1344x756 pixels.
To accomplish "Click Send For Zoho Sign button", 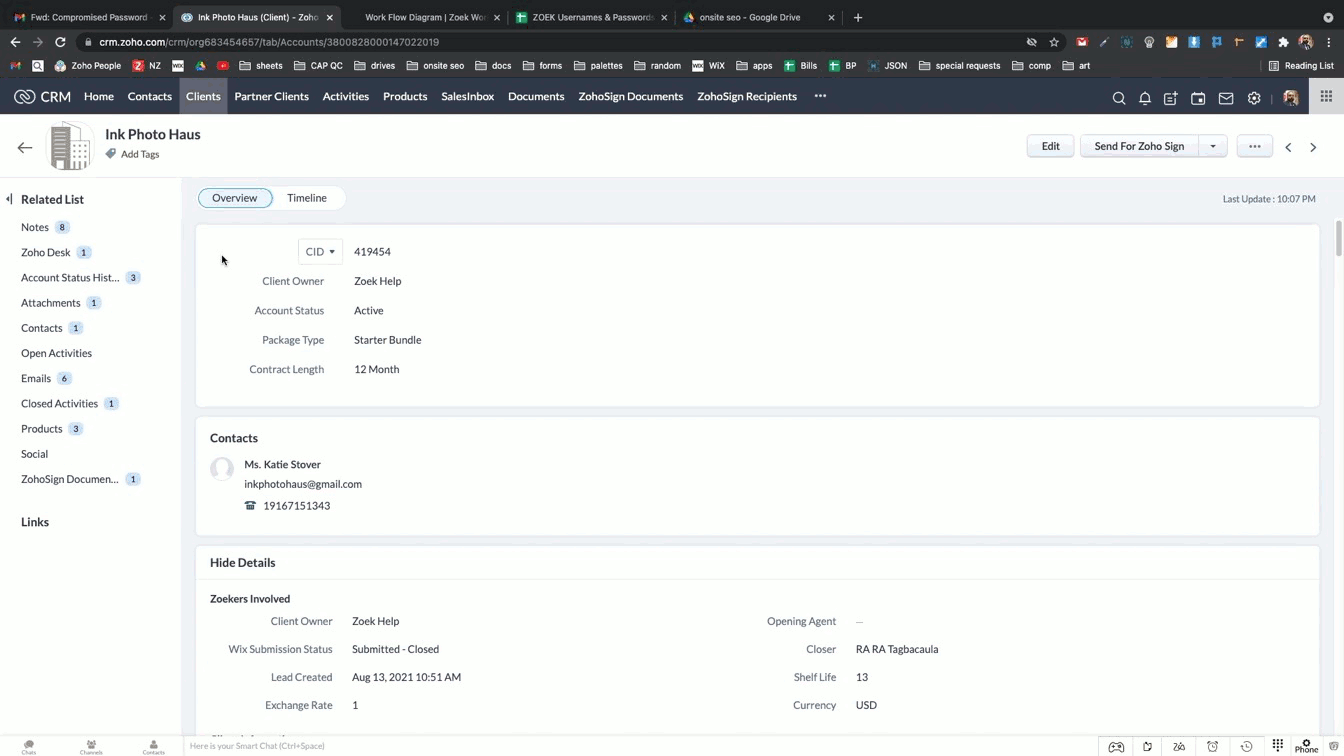I will [x=1139, y=146].
